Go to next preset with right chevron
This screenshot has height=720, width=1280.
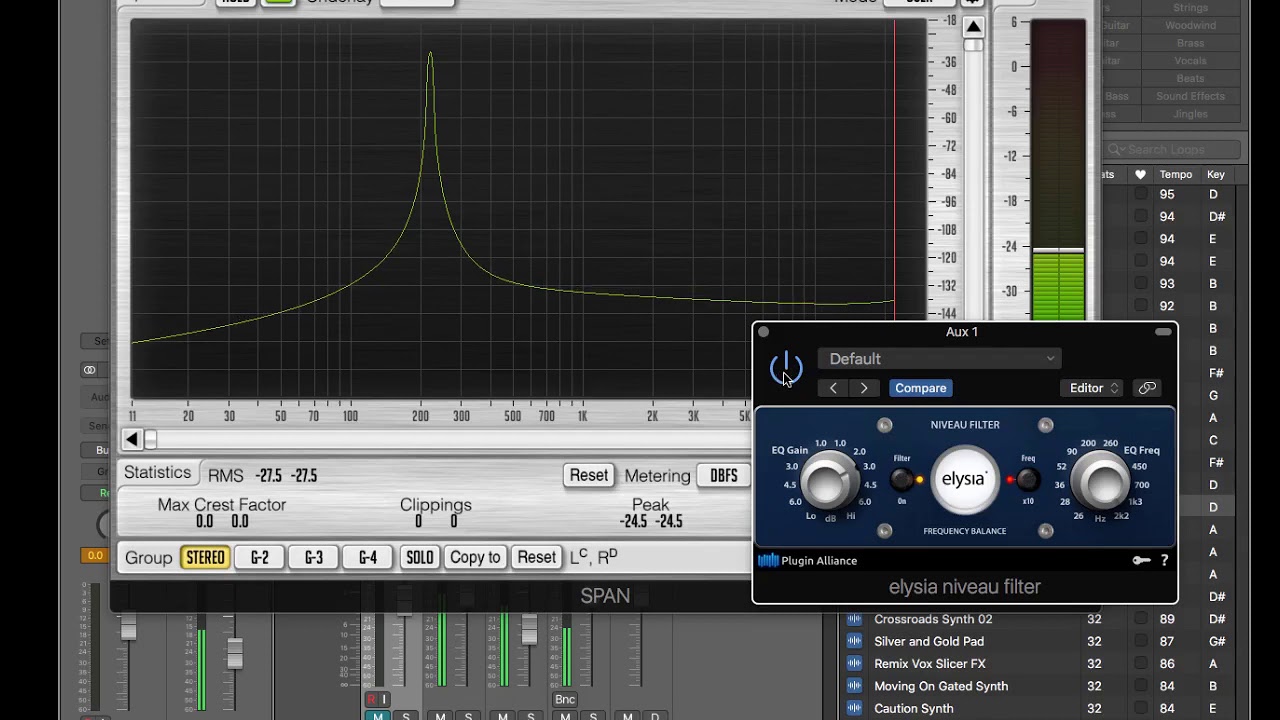[864, 388]
